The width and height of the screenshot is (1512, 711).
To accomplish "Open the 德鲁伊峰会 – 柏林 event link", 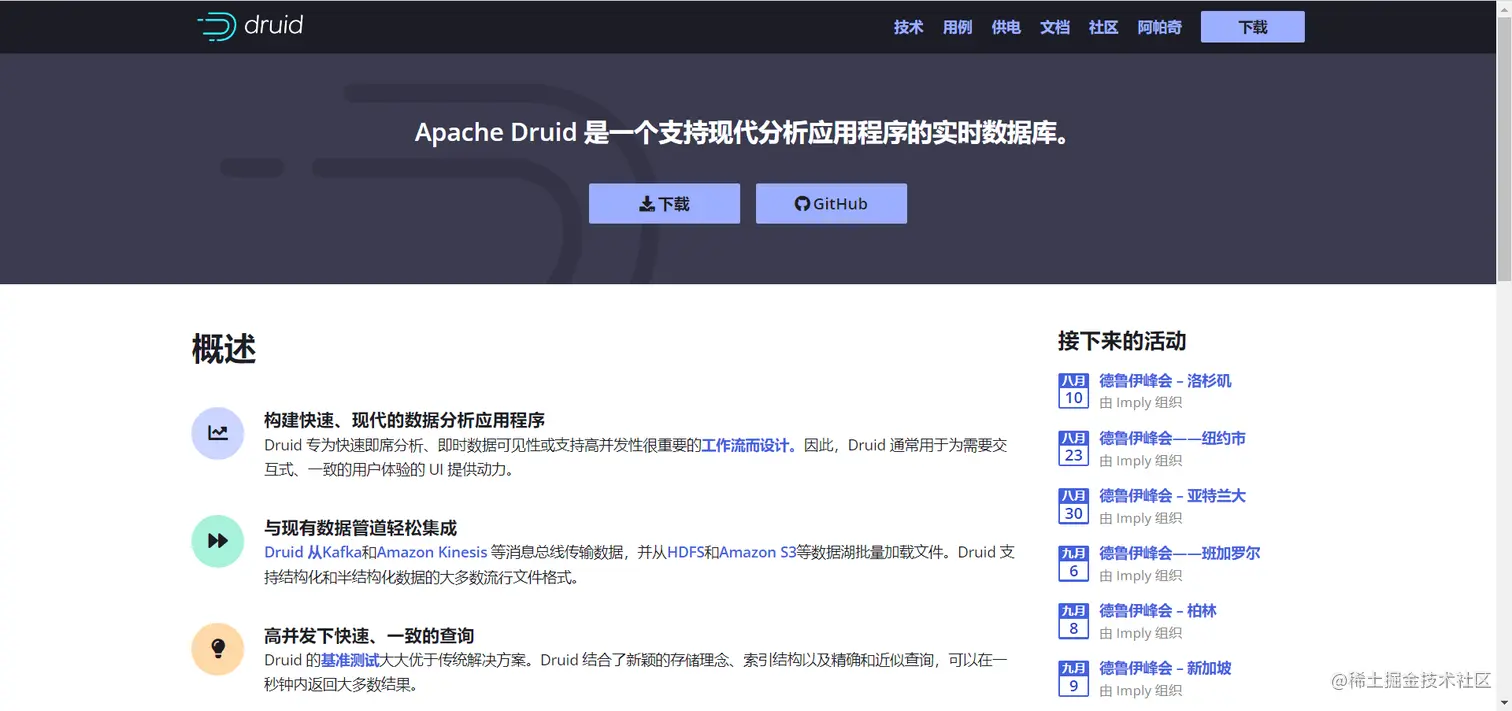I will point(1158,611).
